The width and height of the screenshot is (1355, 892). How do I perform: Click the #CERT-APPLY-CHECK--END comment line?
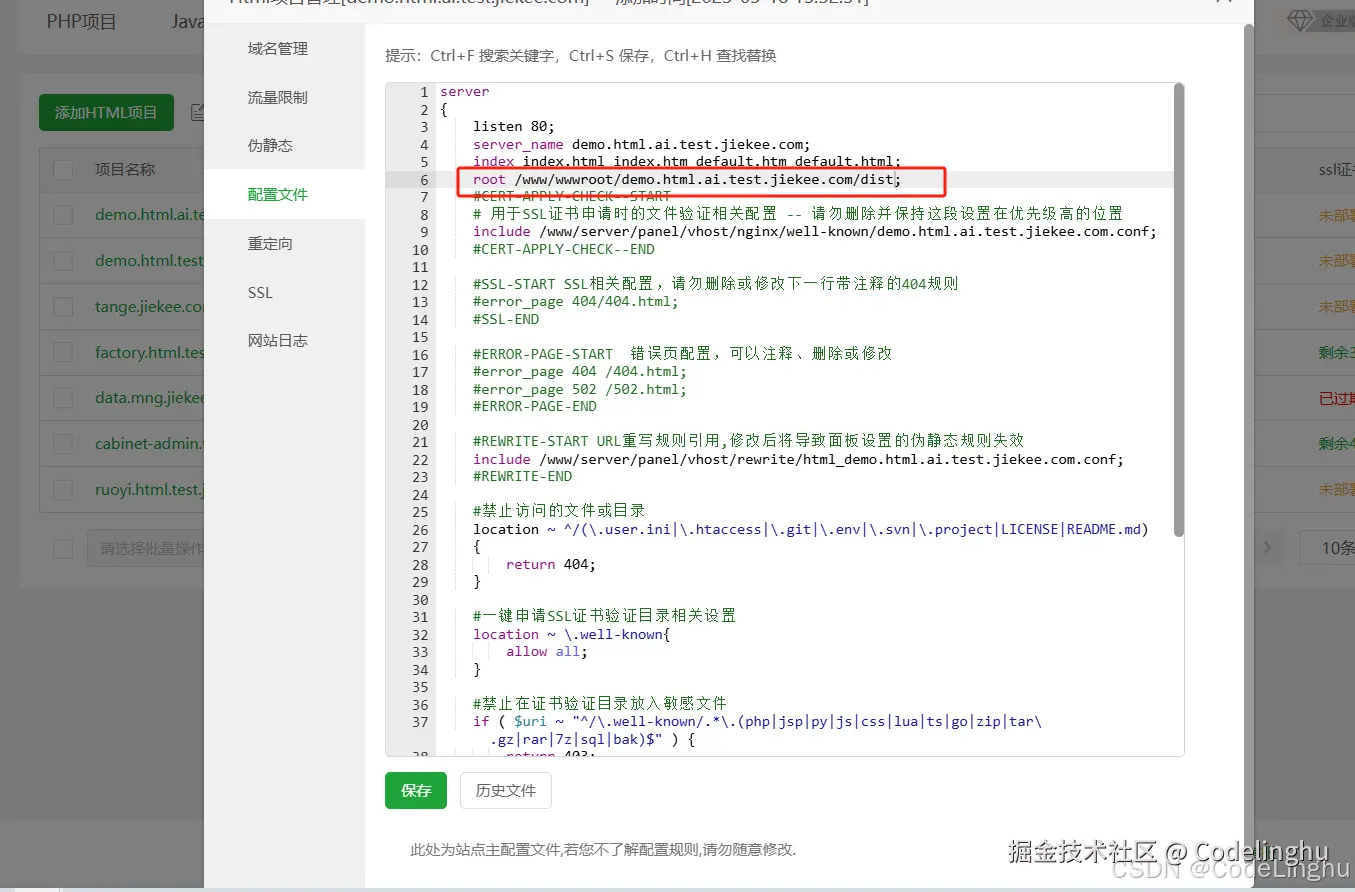[564, 249]
